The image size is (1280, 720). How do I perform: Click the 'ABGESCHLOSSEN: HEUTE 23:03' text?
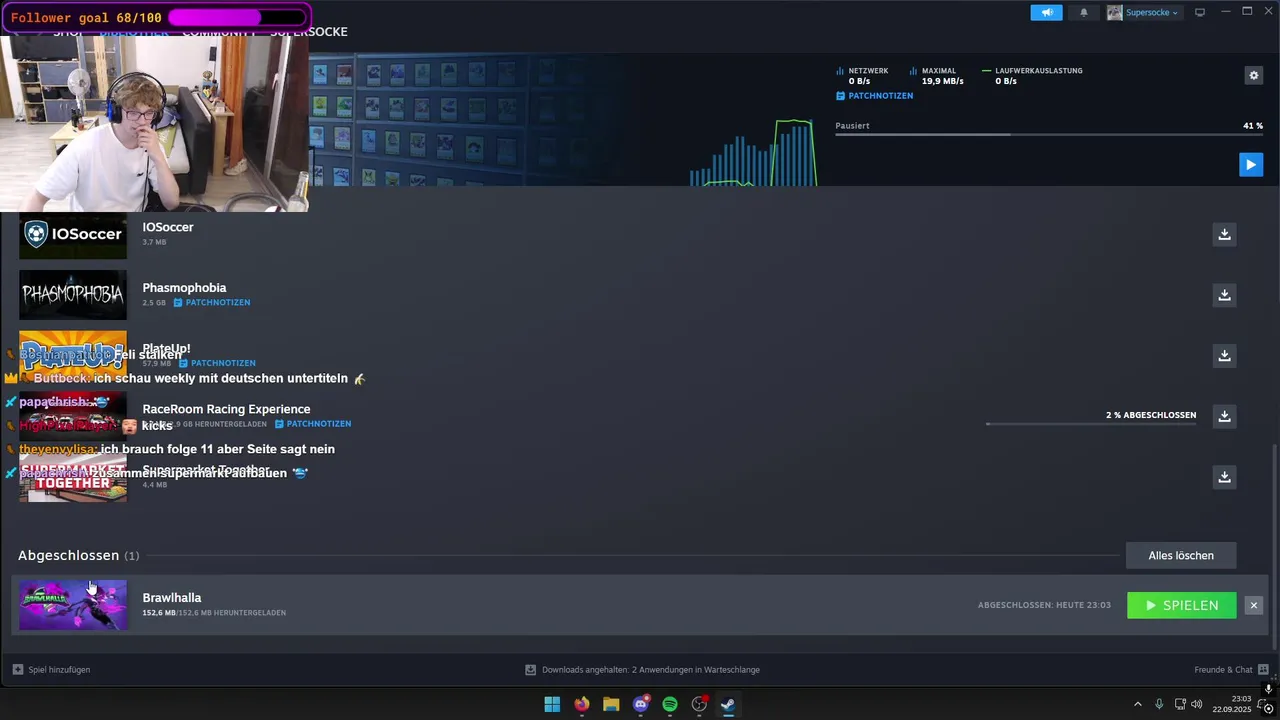[x=1044, y=605]
